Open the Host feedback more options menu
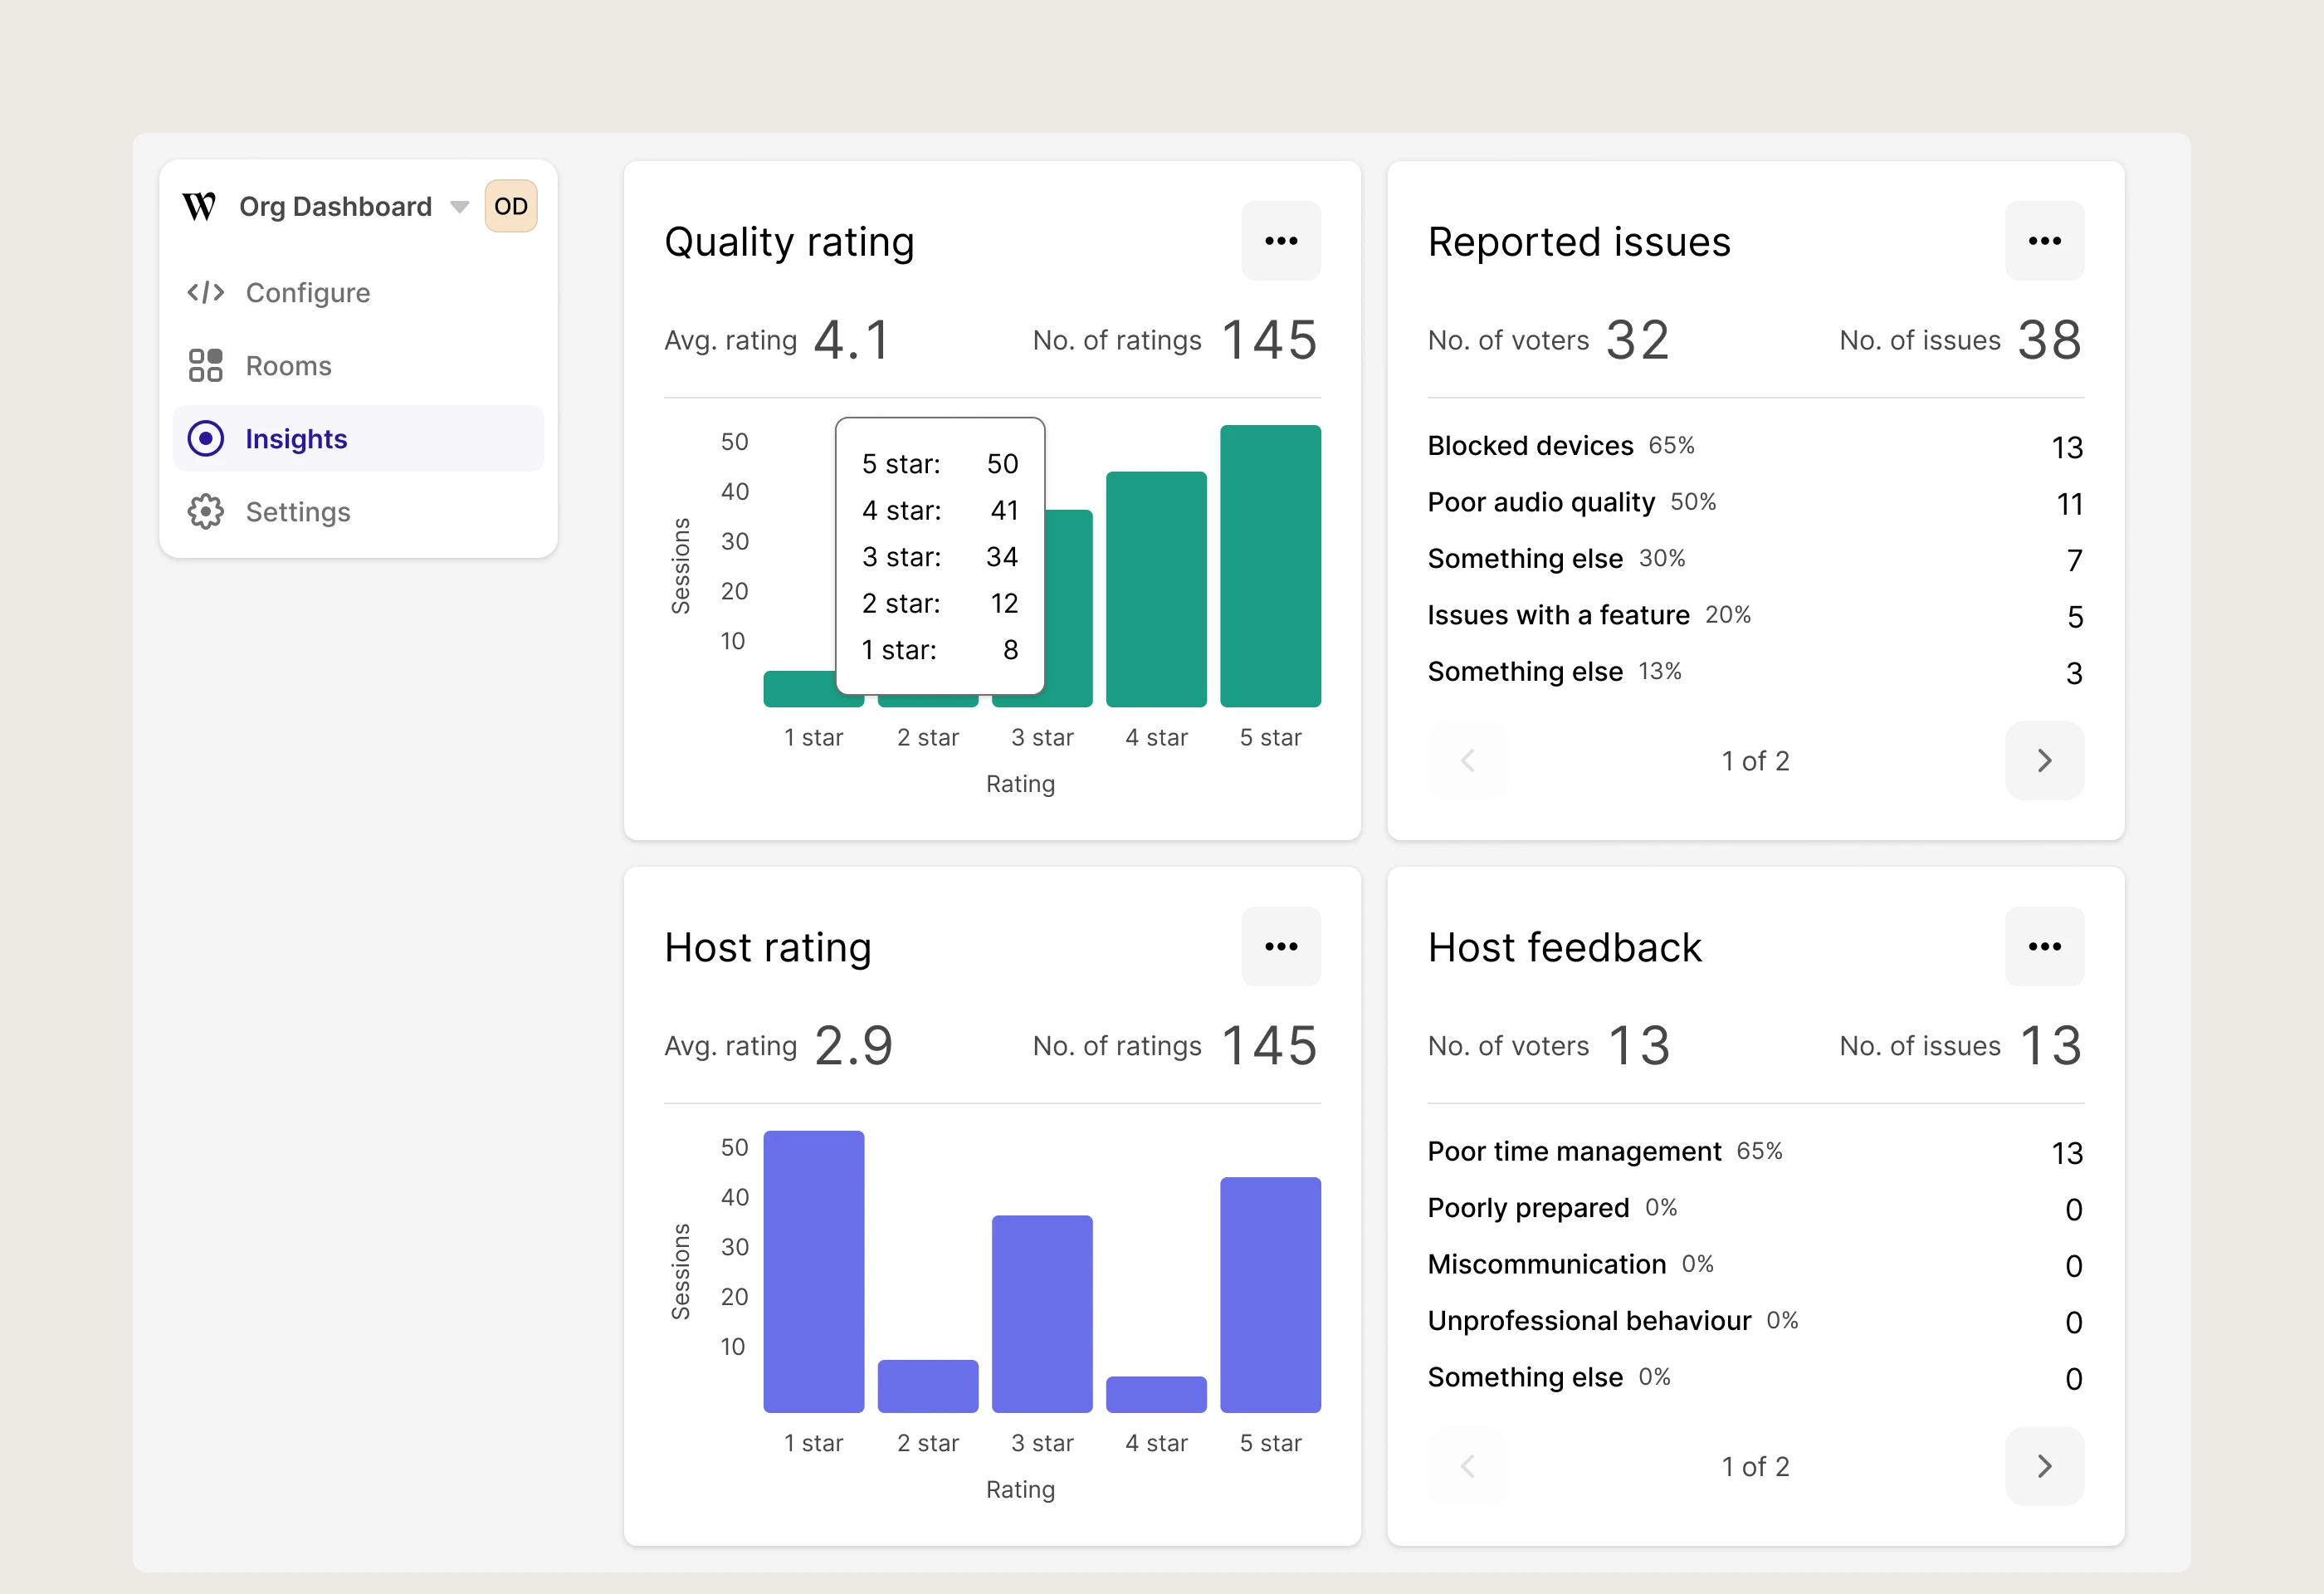Screen dimensions: 2324x1594 pos(2045,946)
